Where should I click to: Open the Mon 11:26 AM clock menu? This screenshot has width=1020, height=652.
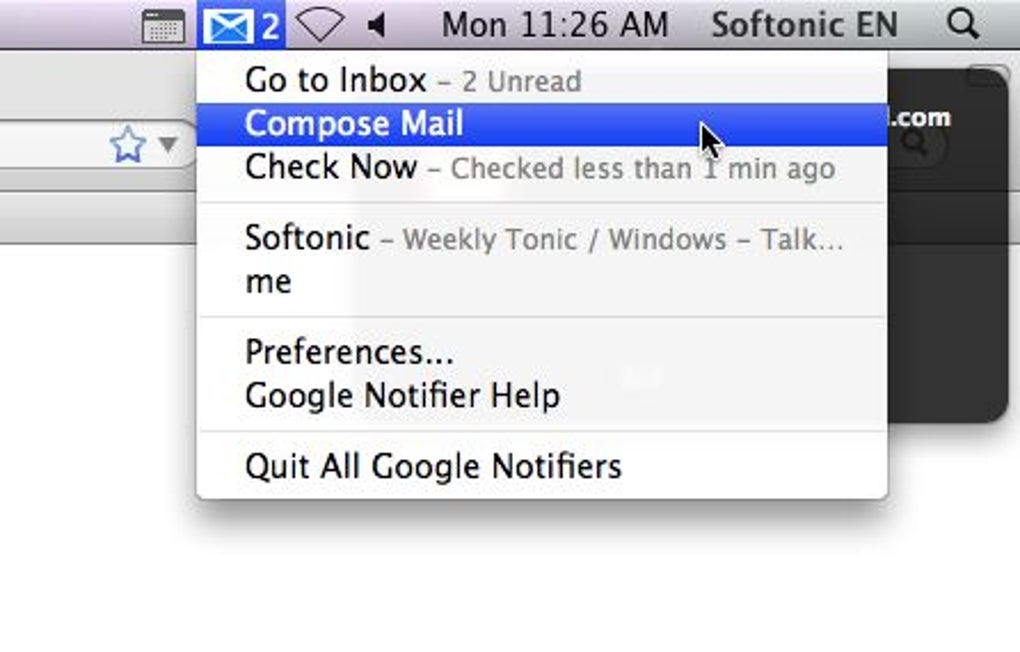coord(555,25)
